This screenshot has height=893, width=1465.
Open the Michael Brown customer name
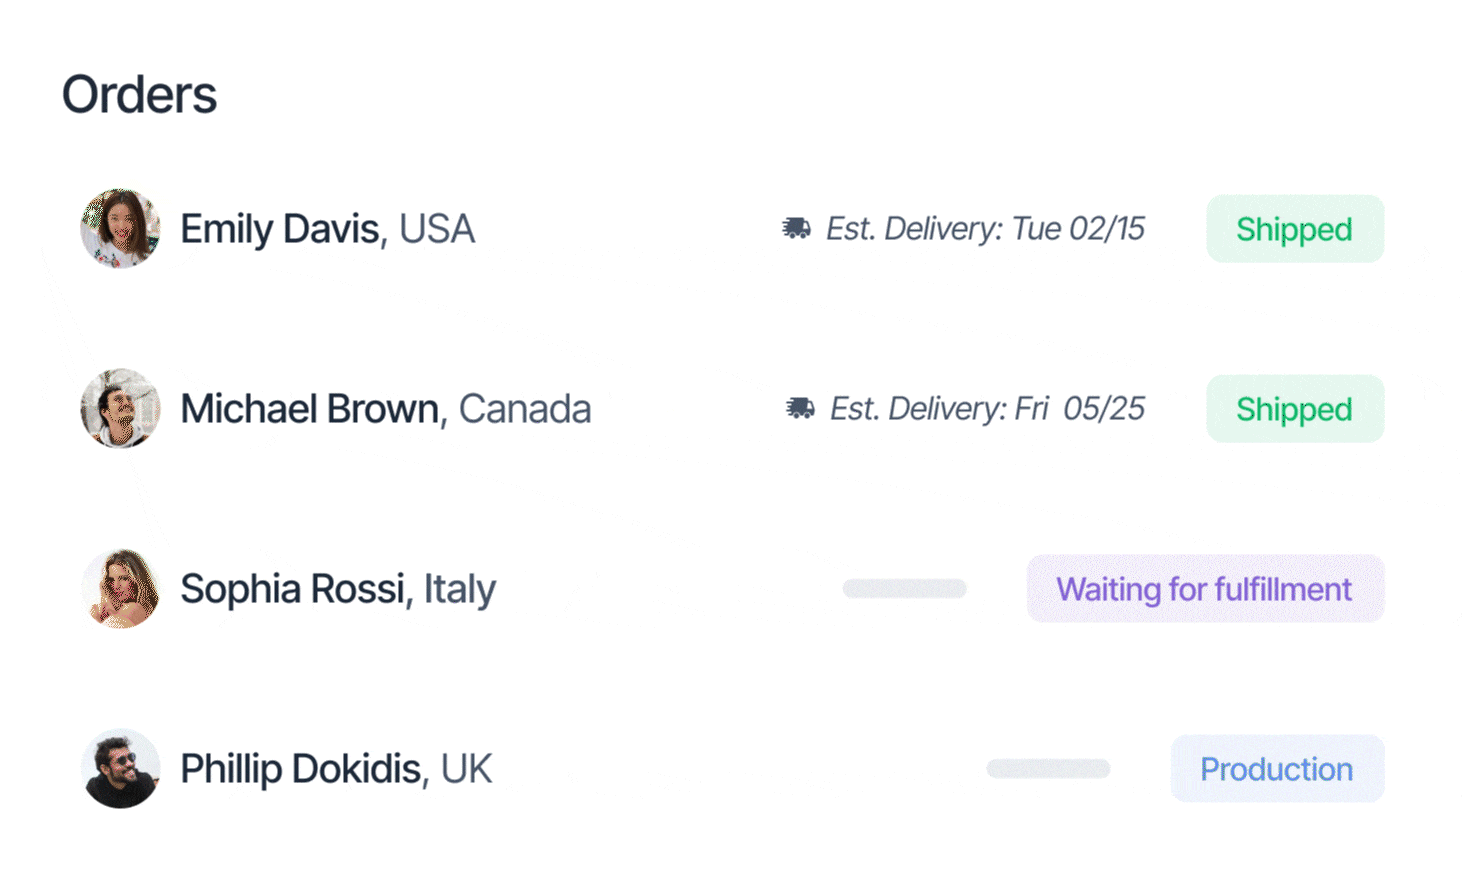pos(309,409)
